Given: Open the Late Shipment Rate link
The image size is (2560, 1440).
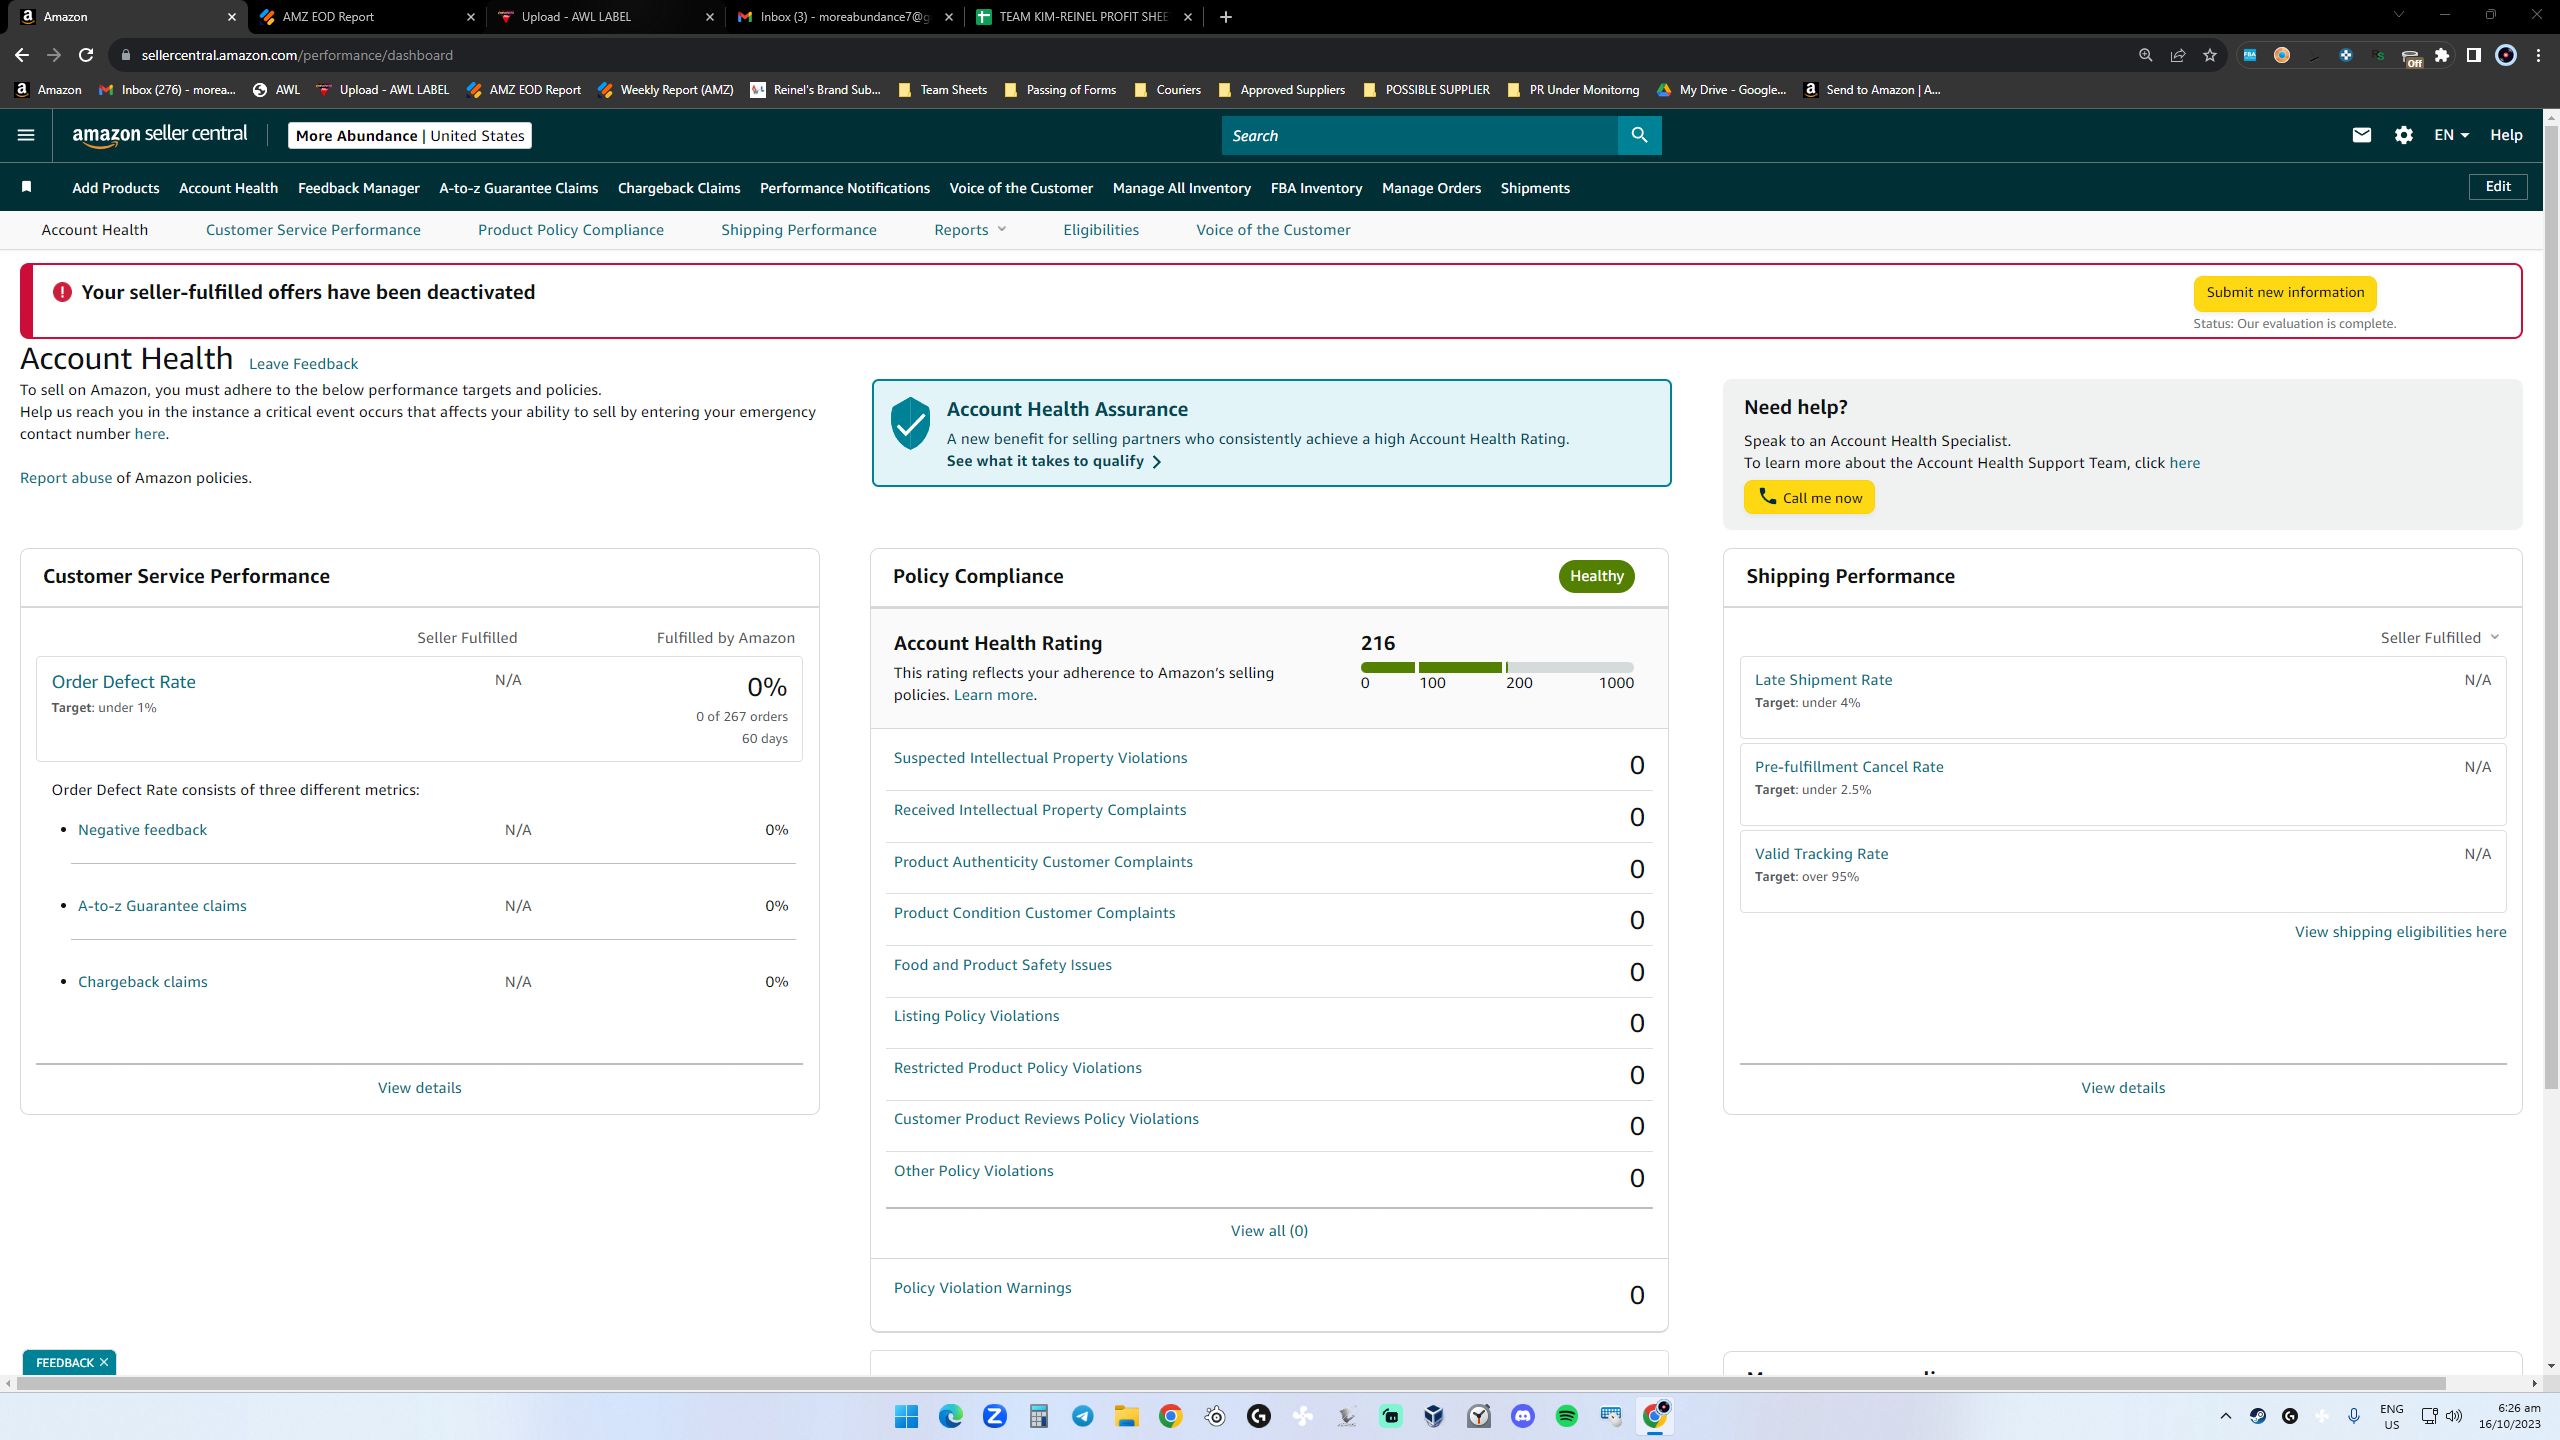Looking at the screenshot, I should click(1823, 680).
